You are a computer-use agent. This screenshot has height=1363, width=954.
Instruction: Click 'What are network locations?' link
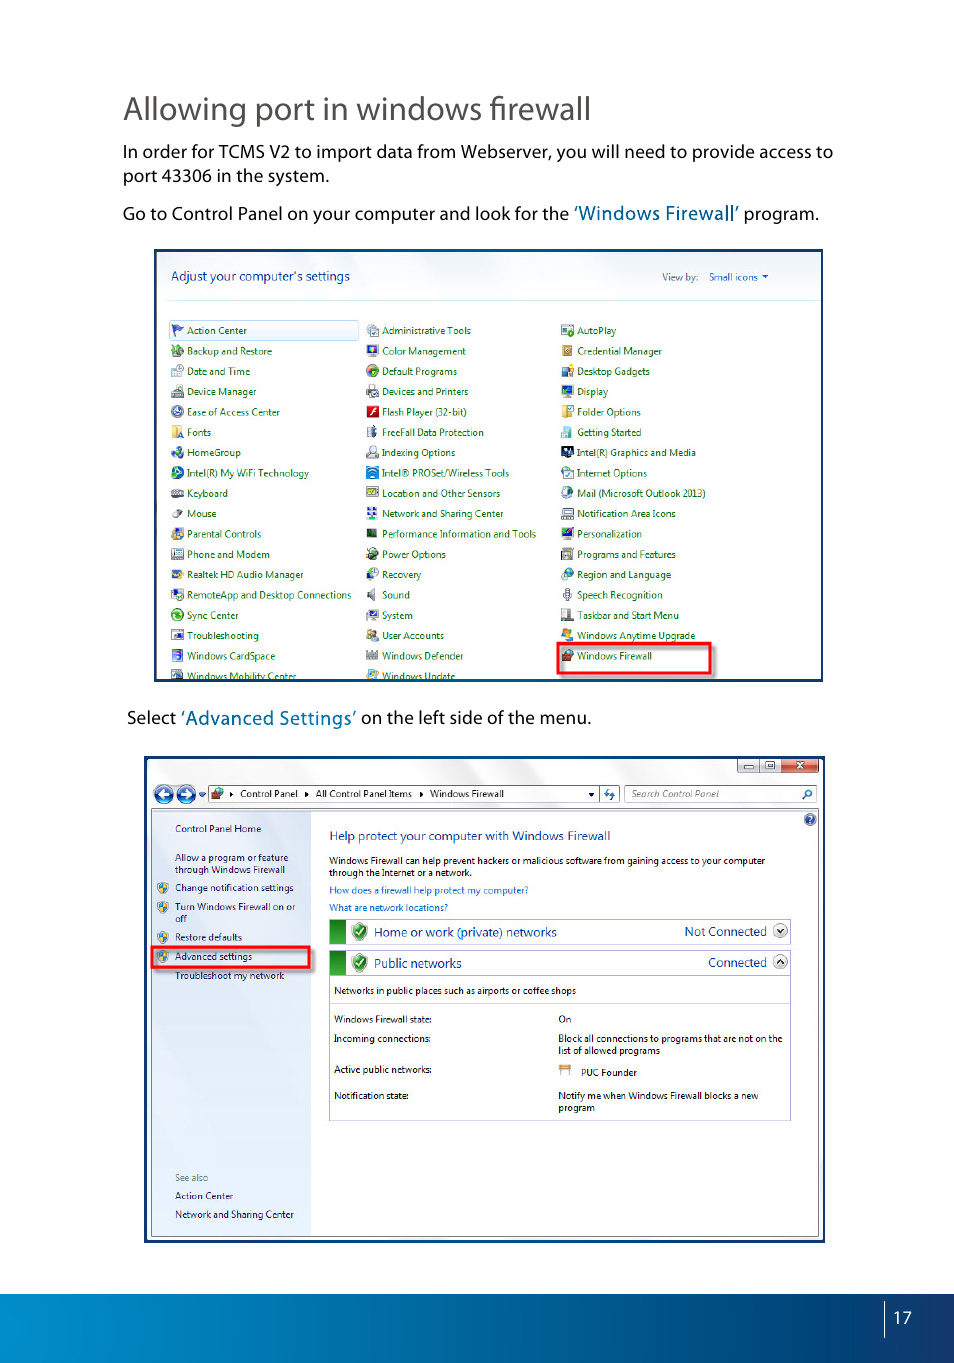(x=388, y=908)
